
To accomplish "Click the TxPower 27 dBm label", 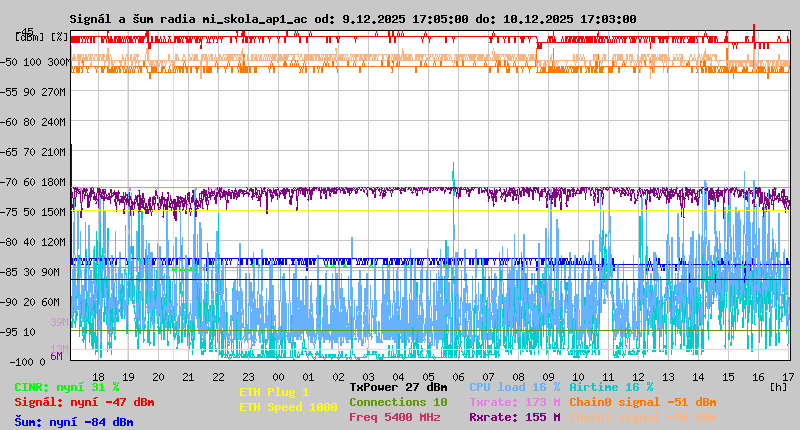I will point(398,387).
